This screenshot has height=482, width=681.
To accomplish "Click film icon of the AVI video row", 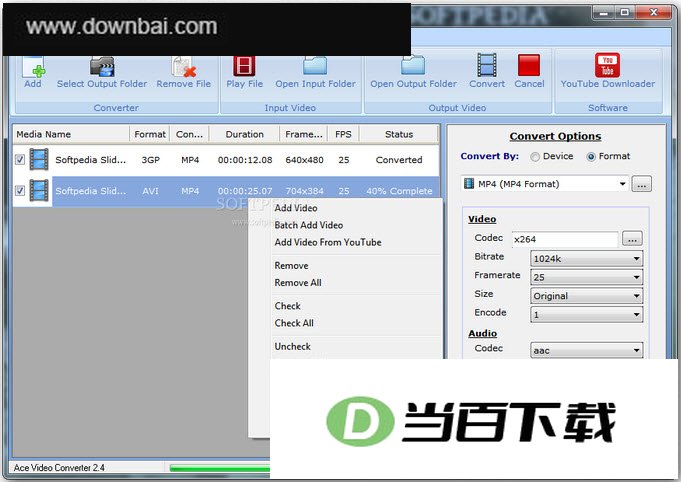I will [x=39, y=191].
